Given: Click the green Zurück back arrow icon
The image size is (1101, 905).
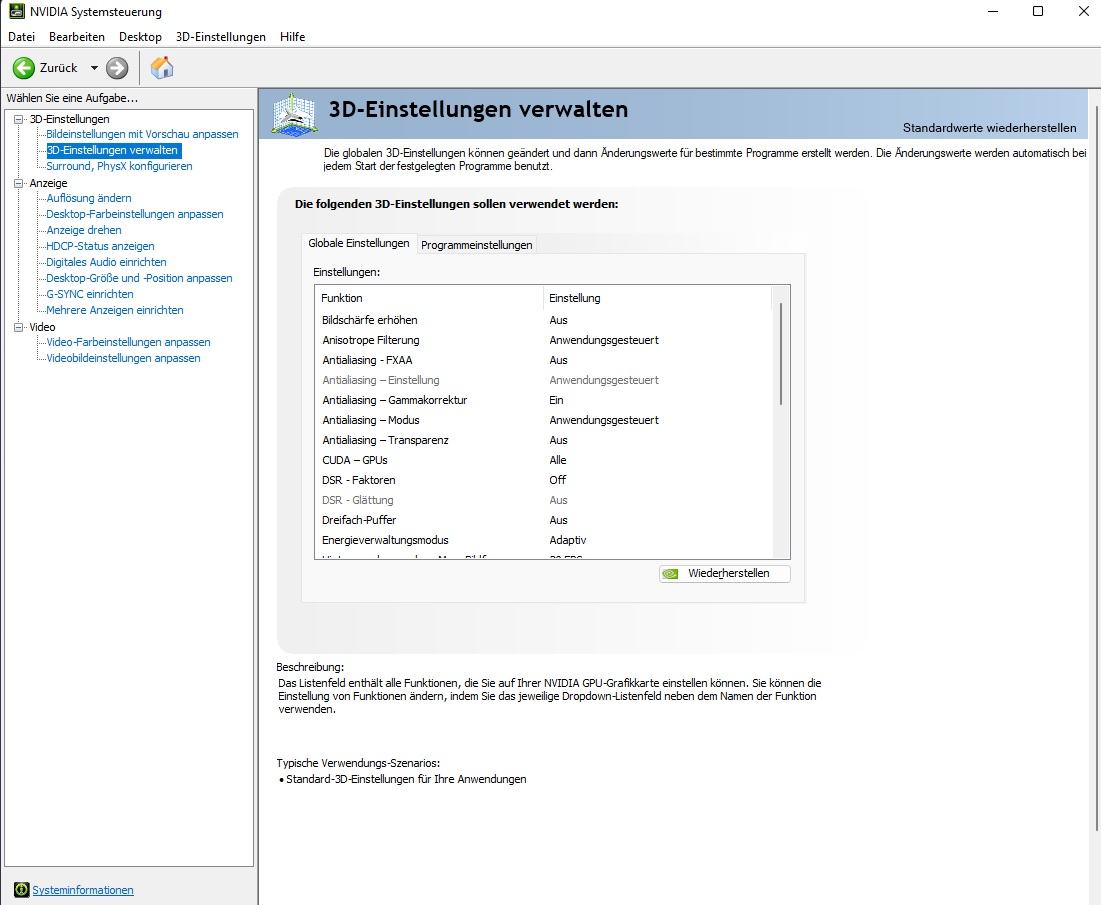Looking at the screenshot, I should [x=23, y=68].
